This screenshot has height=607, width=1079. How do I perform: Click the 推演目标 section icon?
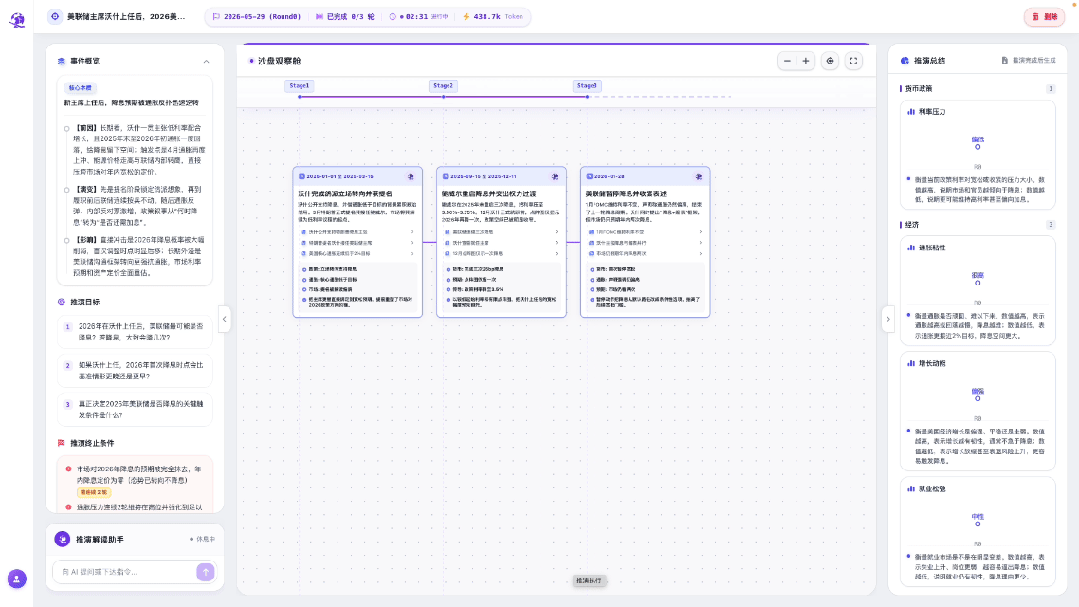click(61, 302)
